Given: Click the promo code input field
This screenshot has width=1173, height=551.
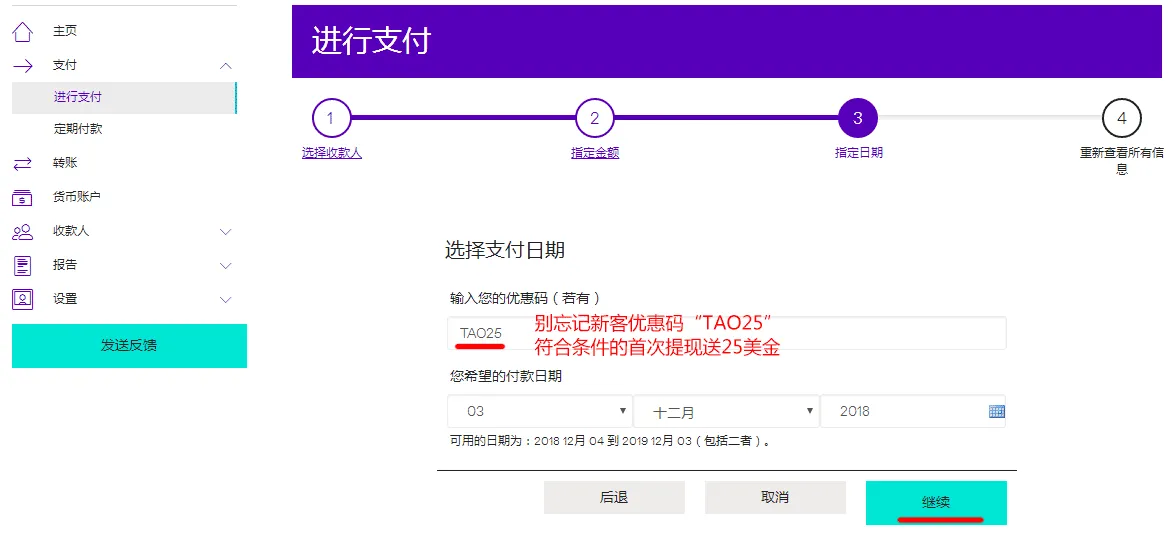Looking at the screenshot, I should [726, 333].
